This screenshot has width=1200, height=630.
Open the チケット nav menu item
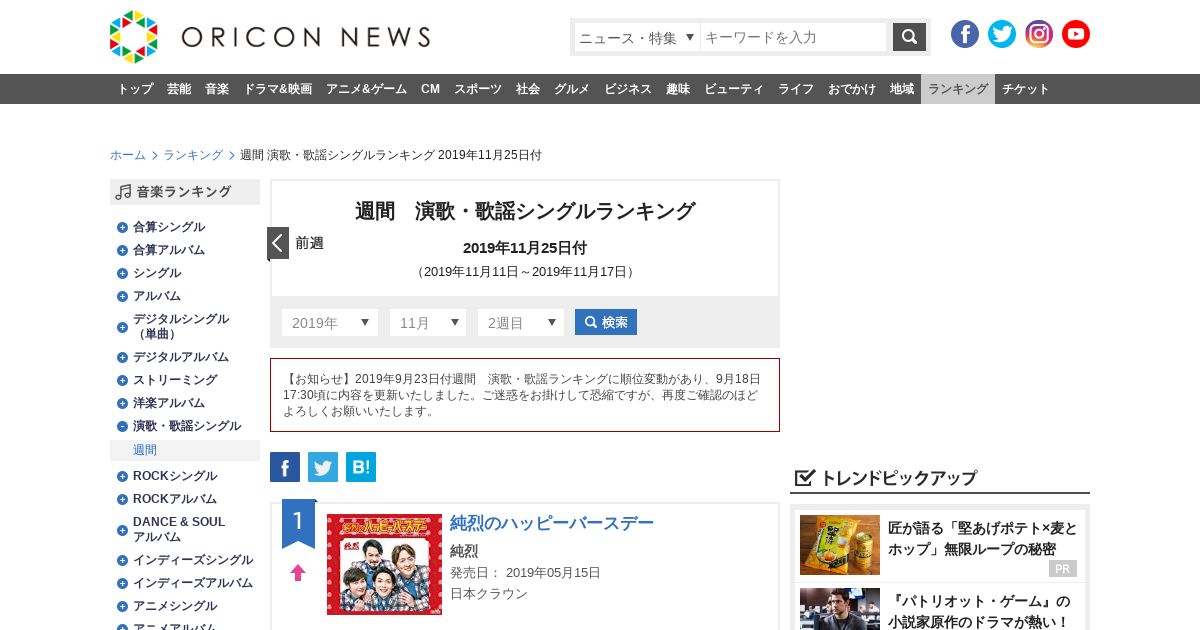click(x=1026, y=89)
